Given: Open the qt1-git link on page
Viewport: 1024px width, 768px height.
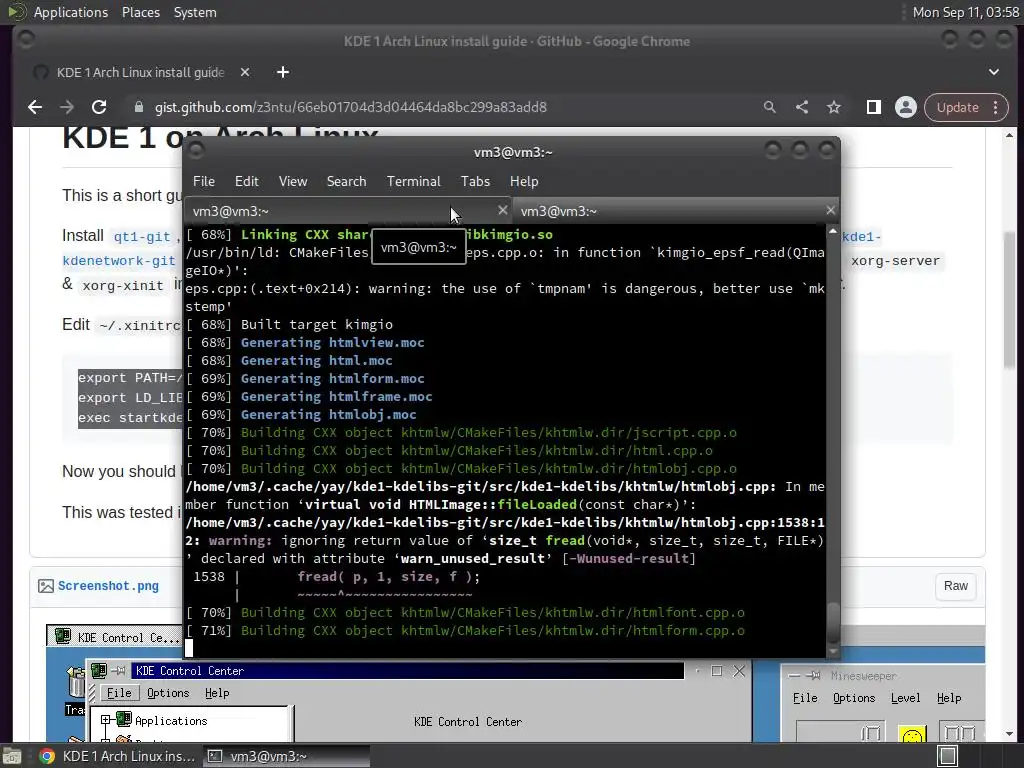Looking at the screenshot, I should tap(142, 236).
